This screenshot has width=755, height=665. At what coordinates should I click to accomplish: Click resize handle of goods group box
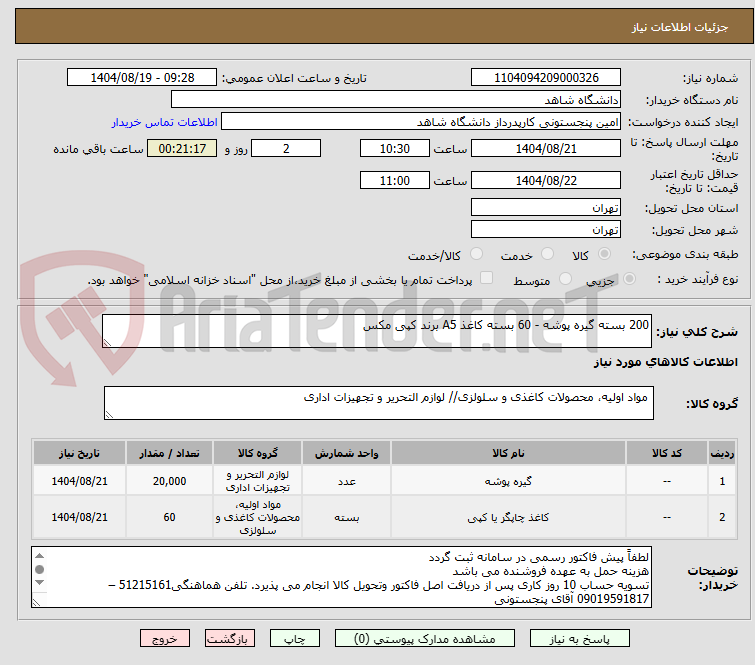[x=109, y=415]
